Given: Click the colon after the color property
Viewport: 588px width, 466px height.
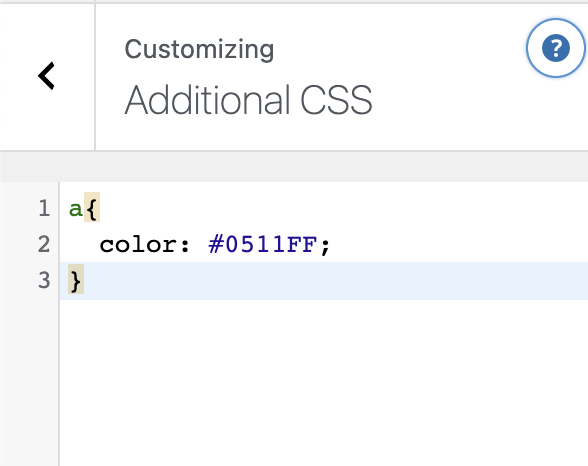Looking at the screenshot, I should click(x=185, y=246).
